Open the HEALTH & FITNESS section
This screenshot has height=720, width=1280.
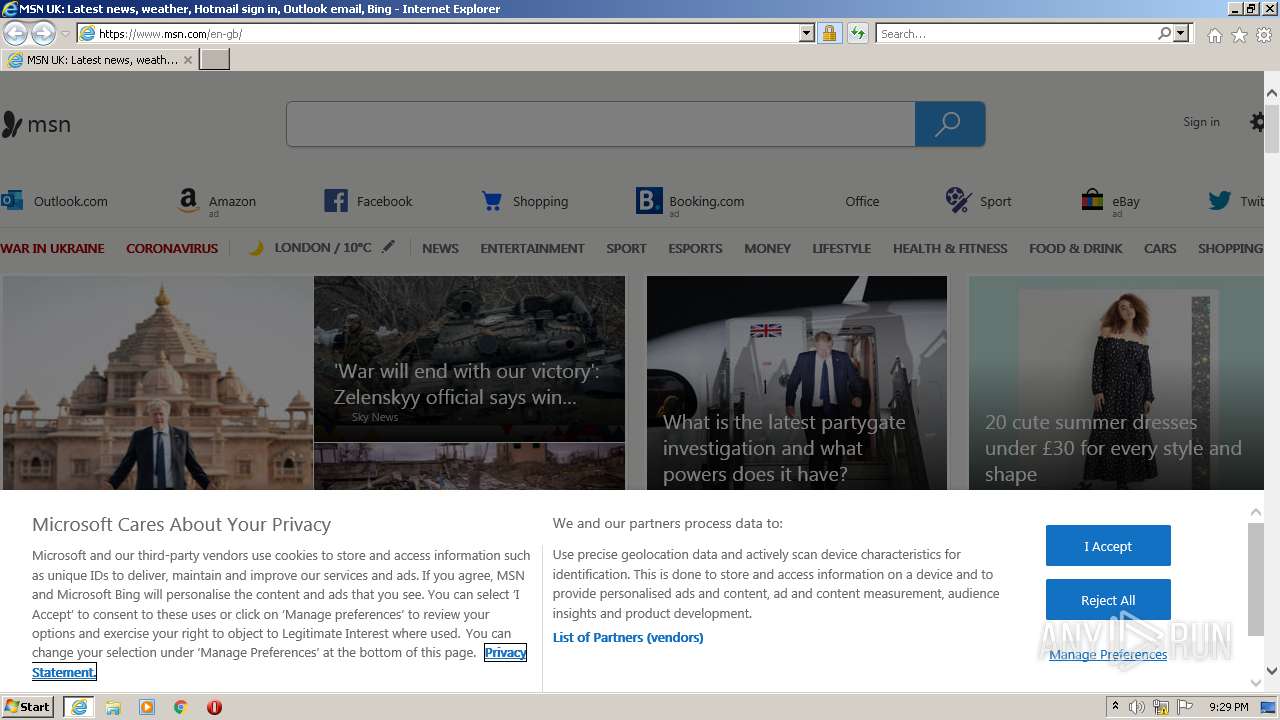950,248
